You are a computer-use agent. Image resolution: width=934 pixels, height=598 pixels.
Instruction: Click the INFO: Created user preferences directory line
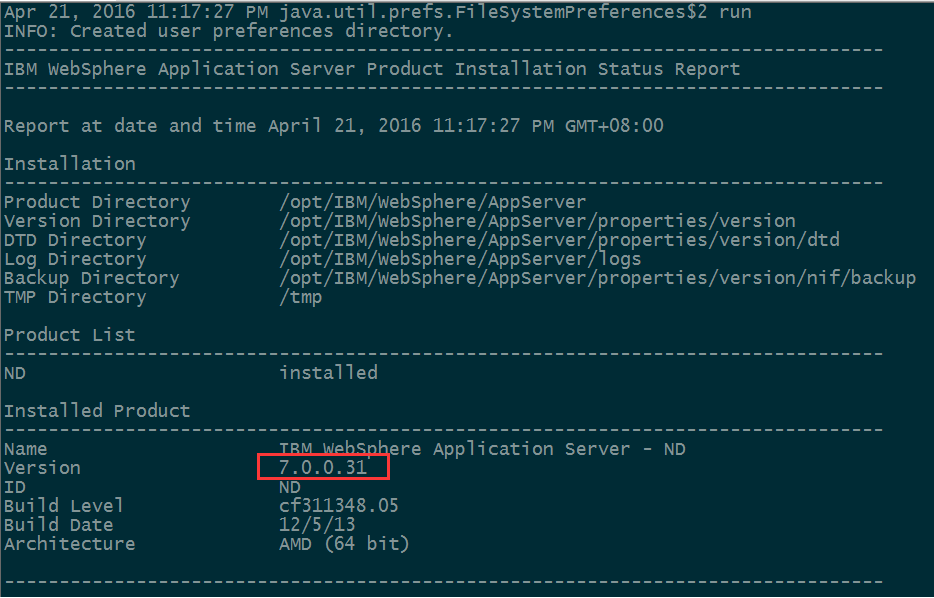[x=229, y=31]
